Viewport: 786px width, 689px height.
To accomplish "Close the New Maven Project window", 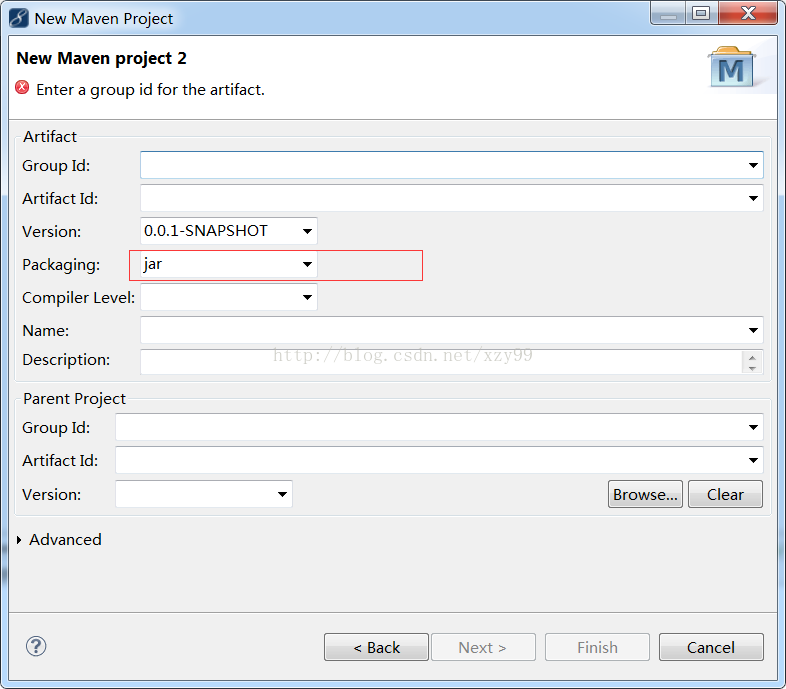I will 748,13.
